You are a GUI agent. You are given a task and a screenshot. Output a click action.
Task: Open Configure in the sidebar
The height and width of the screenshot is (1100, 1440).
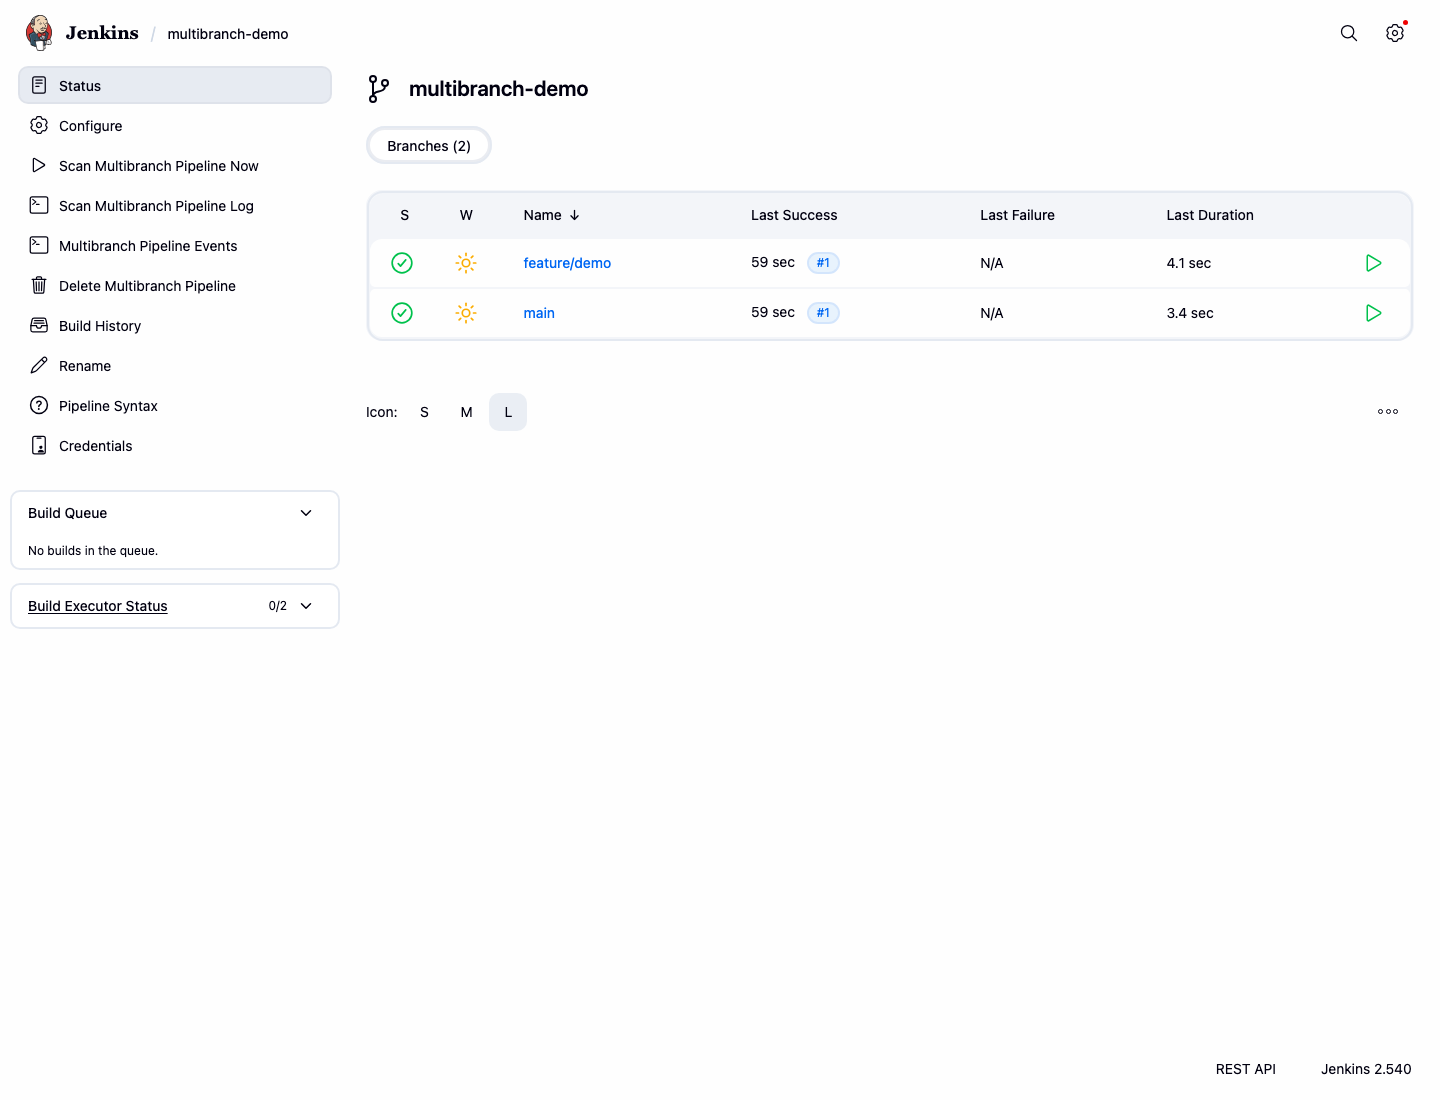tap(175, 125)
